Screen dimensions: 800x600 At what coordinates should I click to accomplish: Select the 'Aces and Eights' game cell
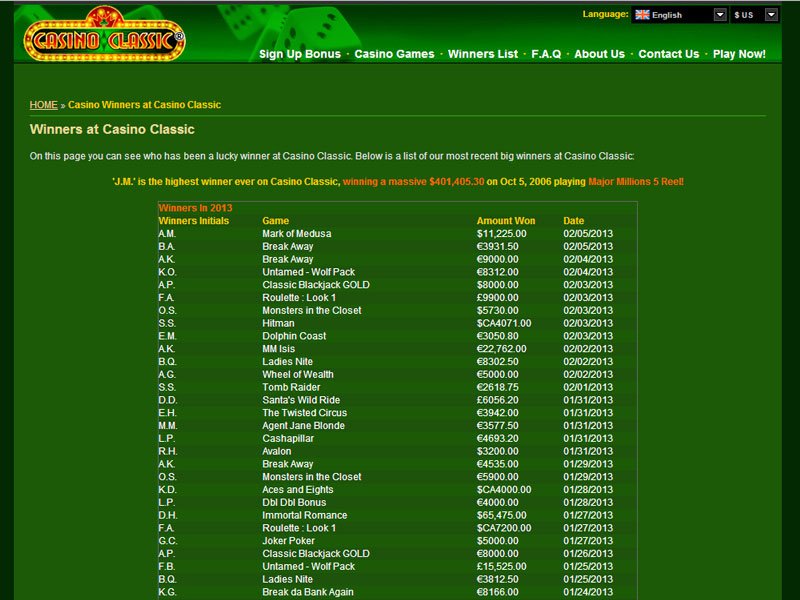click(x=297, y=490)
